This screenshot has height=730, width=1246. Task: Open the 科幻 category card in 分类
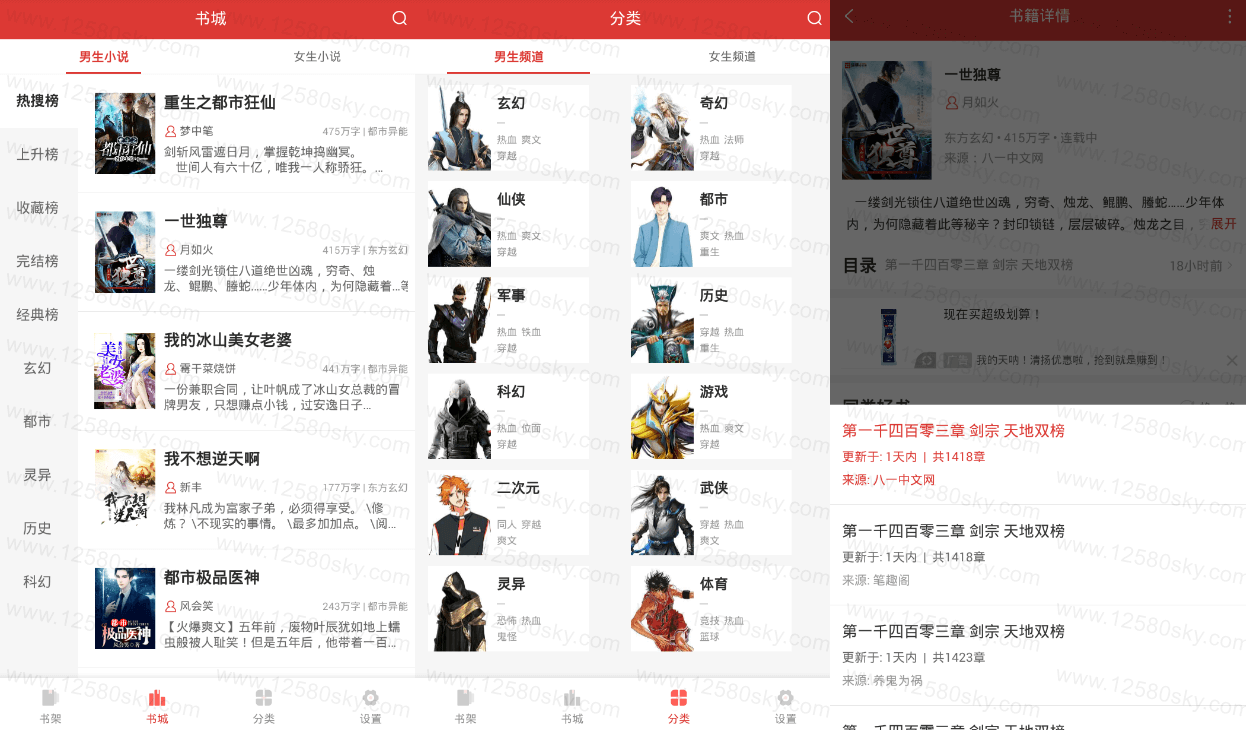pos(508,416)
